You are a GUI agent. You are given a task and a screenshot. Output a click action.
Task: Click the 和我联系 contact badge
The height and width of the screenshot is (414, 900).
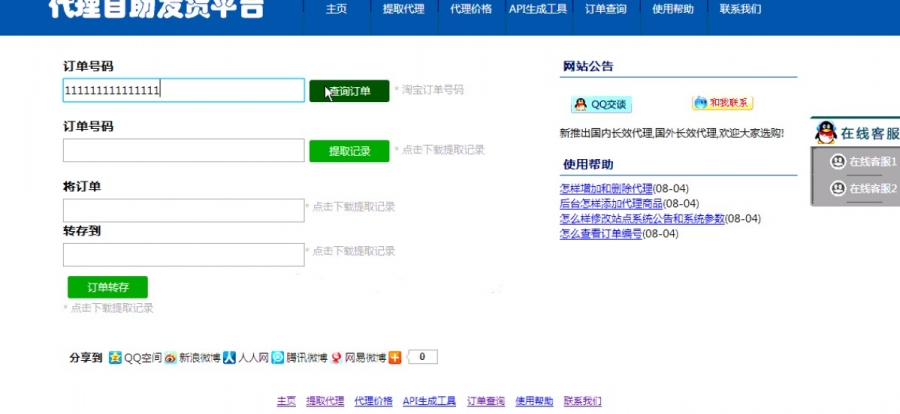coord(723,103)
